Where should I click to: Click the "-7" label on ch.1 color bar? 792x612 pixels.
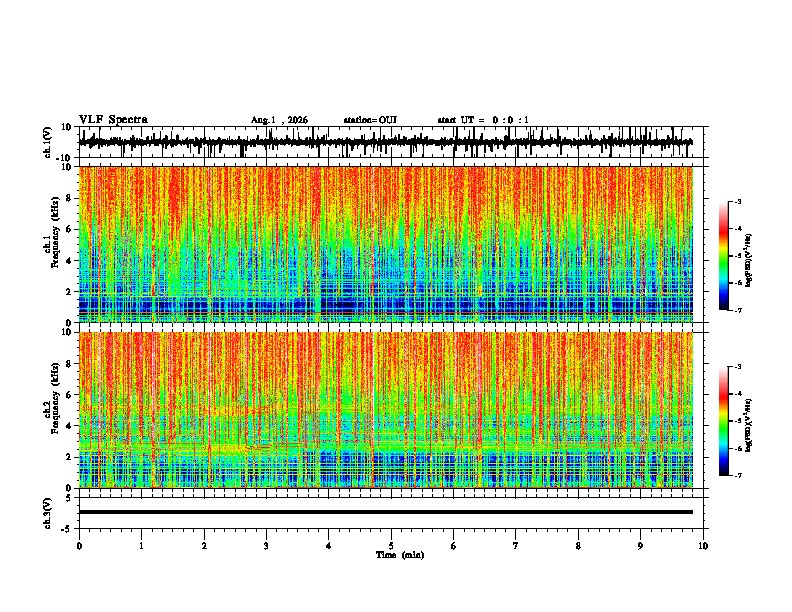(738, 310)
